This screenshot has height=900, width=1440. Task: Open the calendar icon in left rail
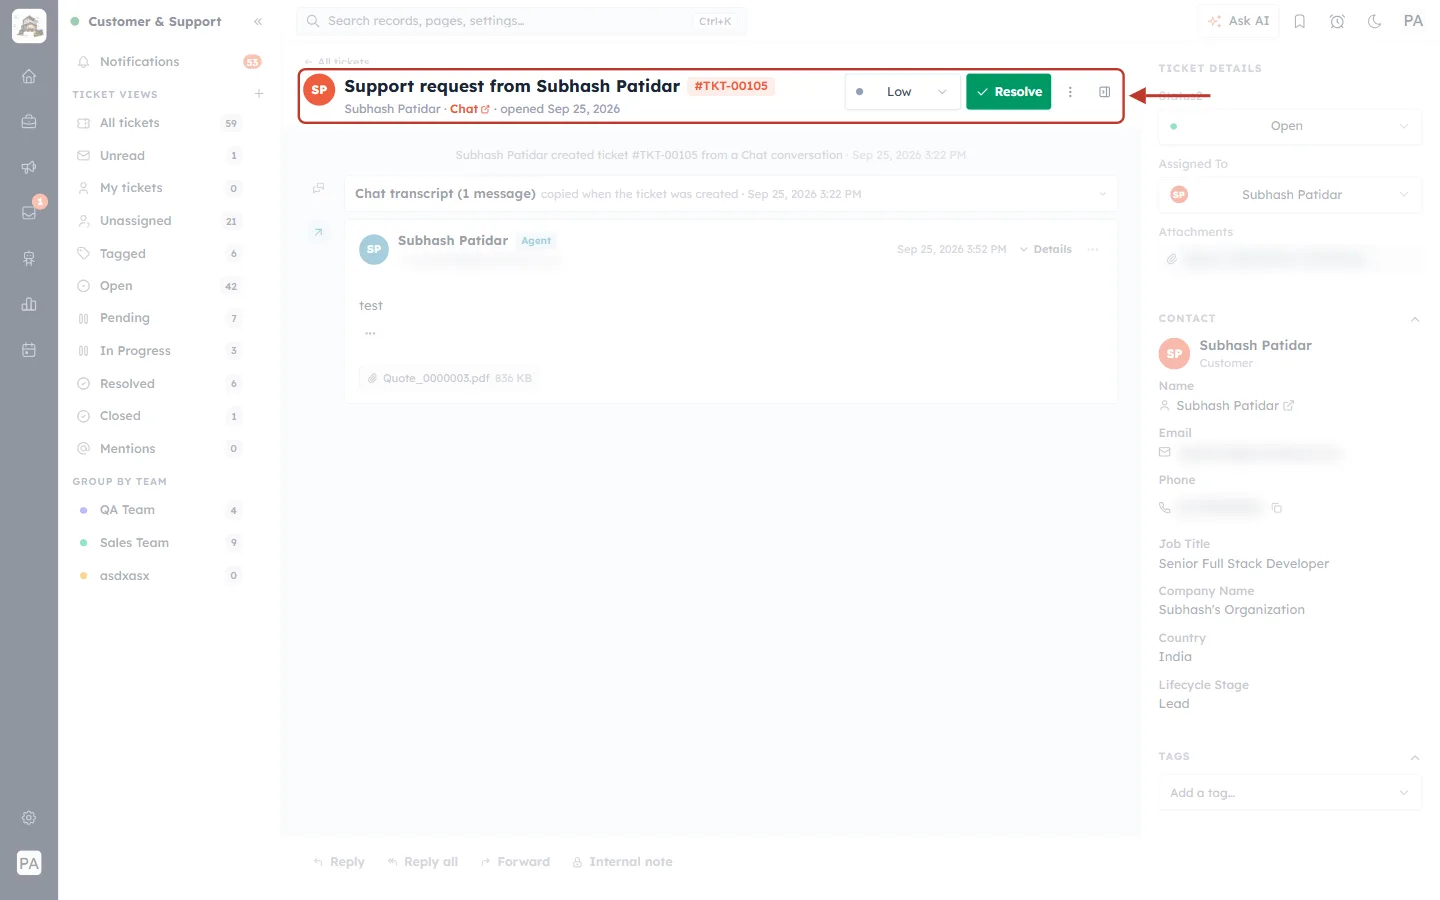[x=29, y=350]
